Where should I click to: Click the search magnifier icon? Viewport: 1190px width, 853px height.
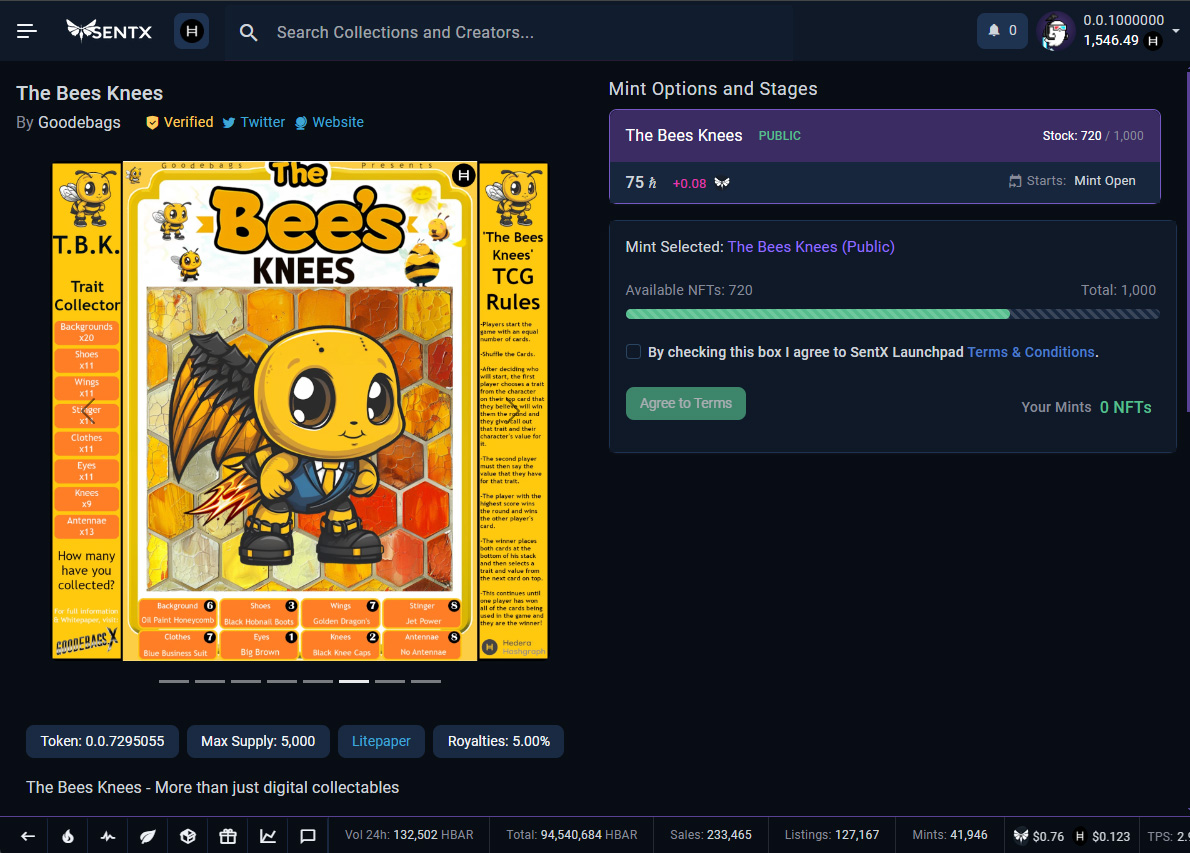click(x=248, y=33)
